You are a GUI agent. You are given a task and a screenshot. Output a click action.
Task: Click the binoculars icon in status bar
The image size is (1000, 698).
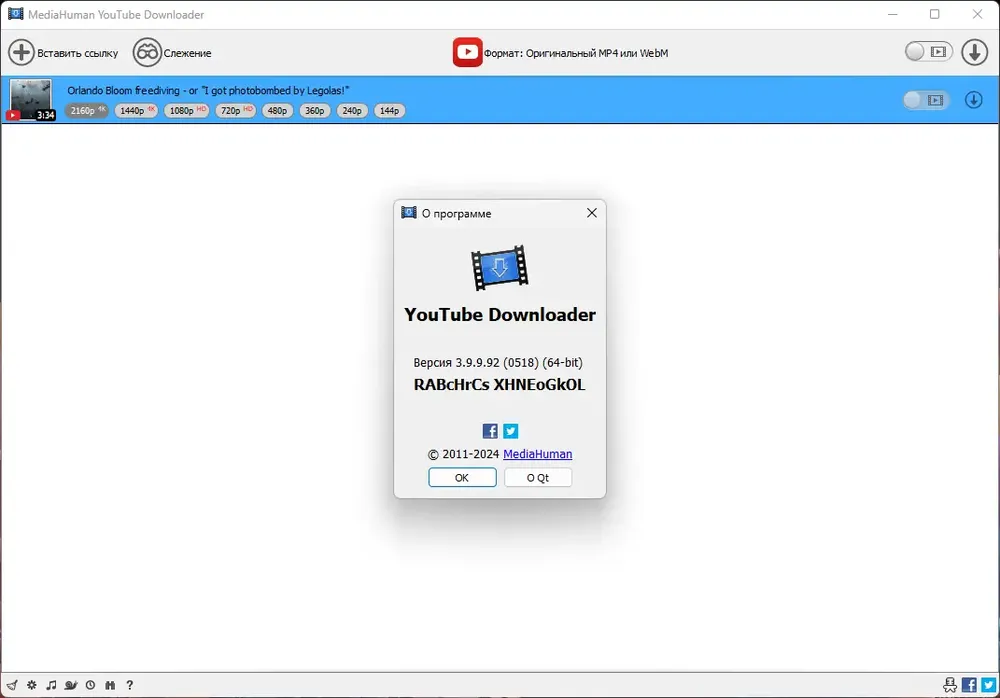point(110,685)
